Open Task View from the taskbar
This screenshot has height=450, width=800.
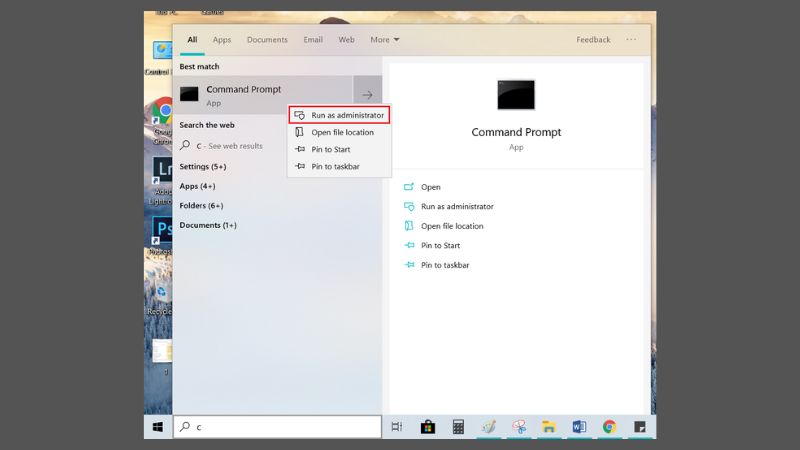(x=397, y=427)
